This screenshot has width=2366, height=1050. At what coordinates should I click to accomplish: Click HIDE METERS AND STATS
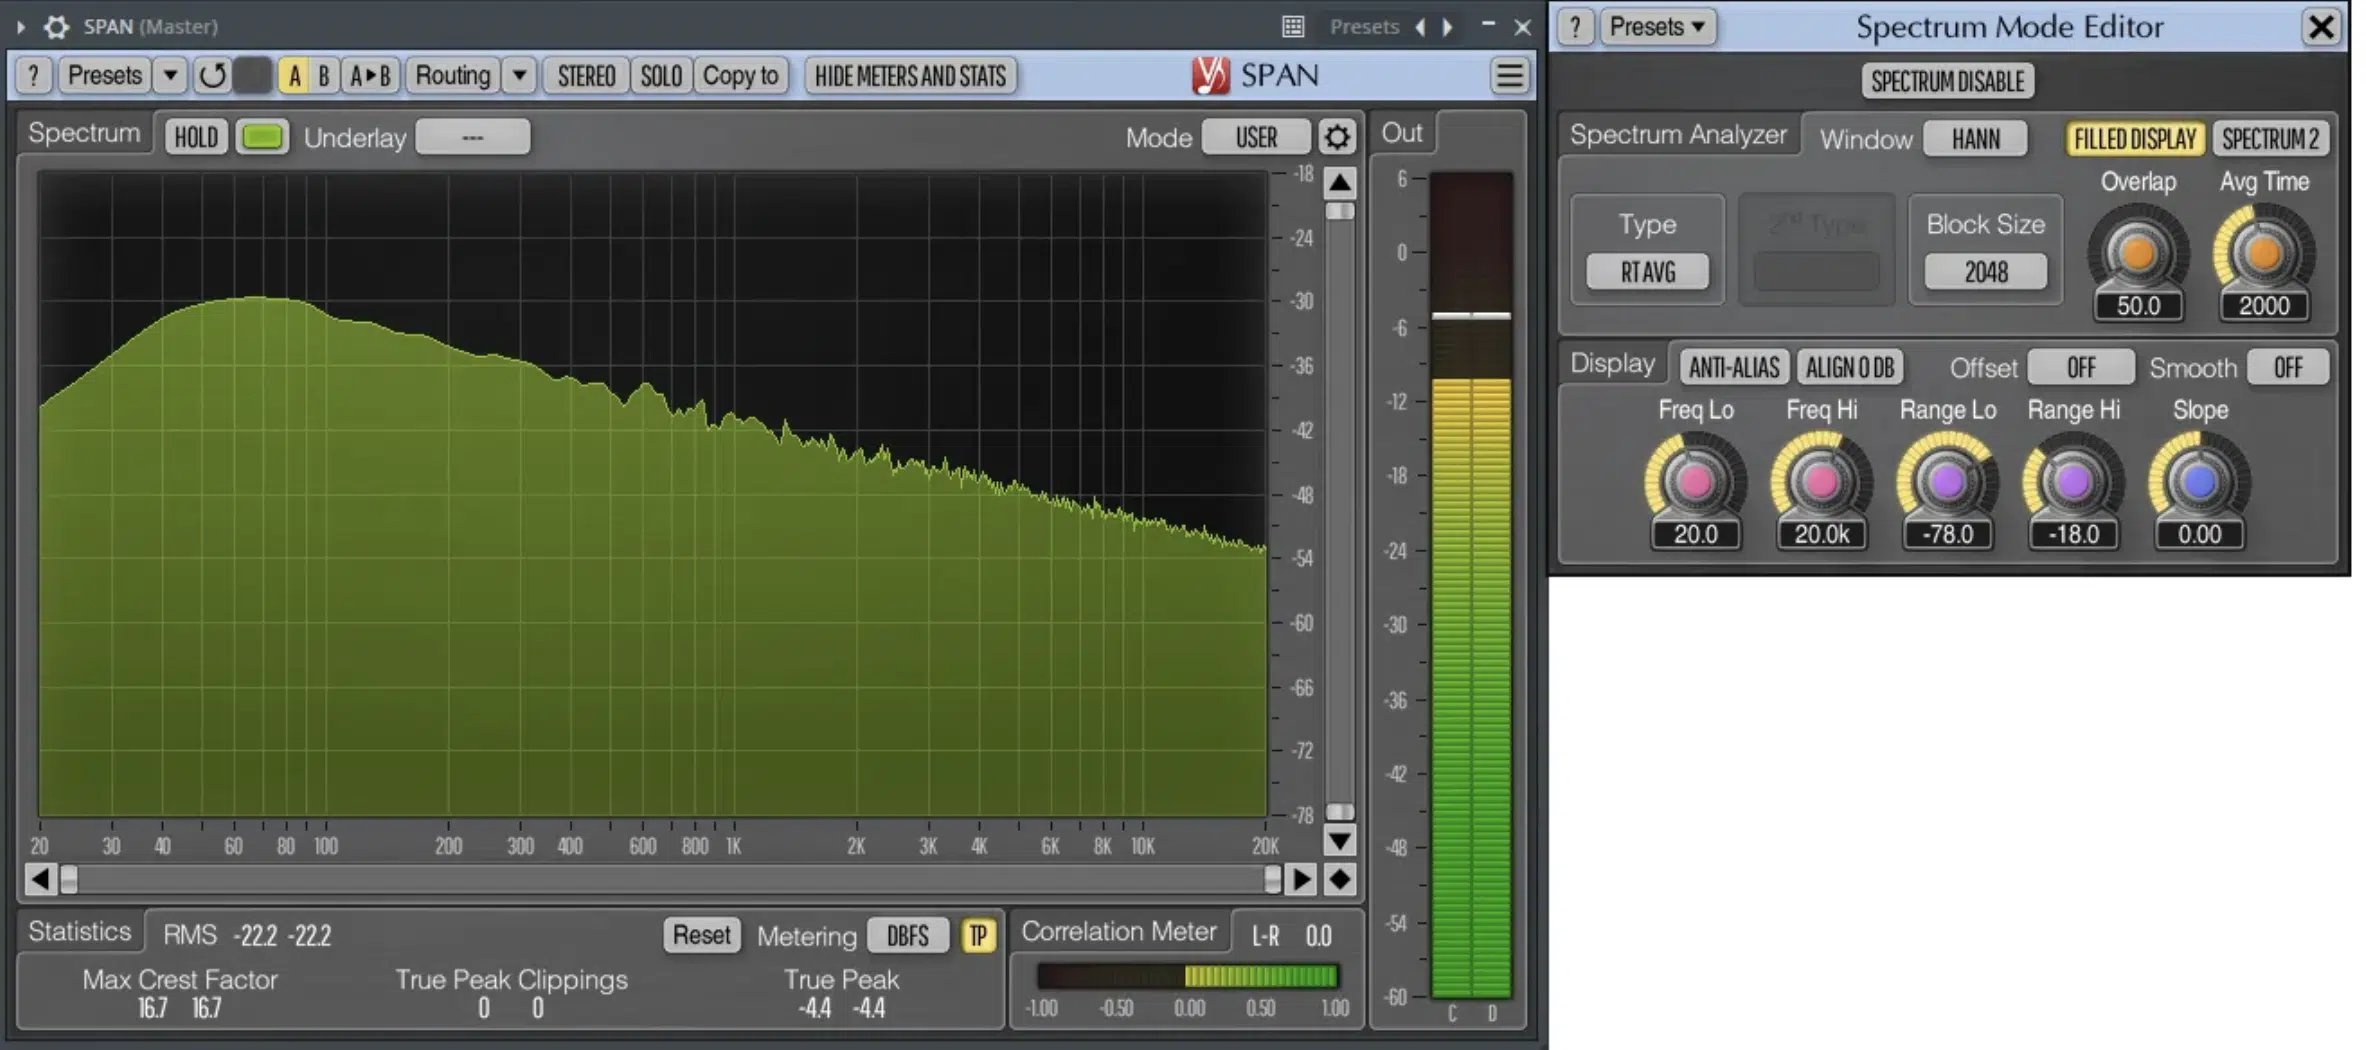tap(910, 76)
